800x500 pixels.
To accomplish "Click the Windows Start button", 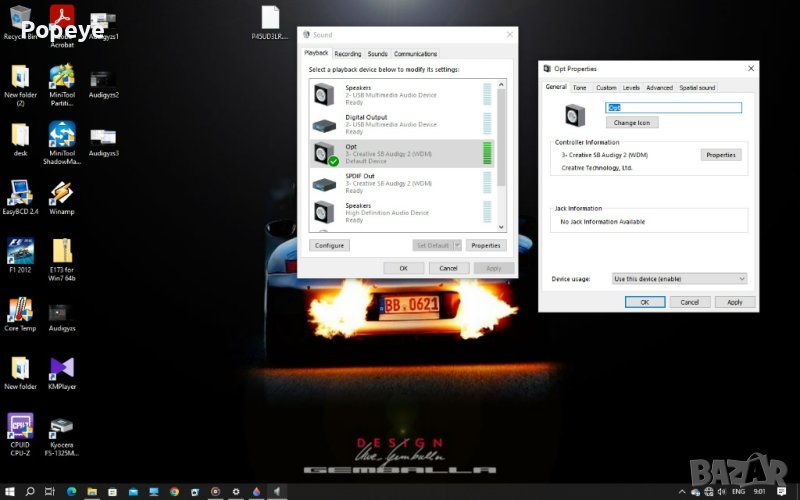I will [x=9, y=491].
